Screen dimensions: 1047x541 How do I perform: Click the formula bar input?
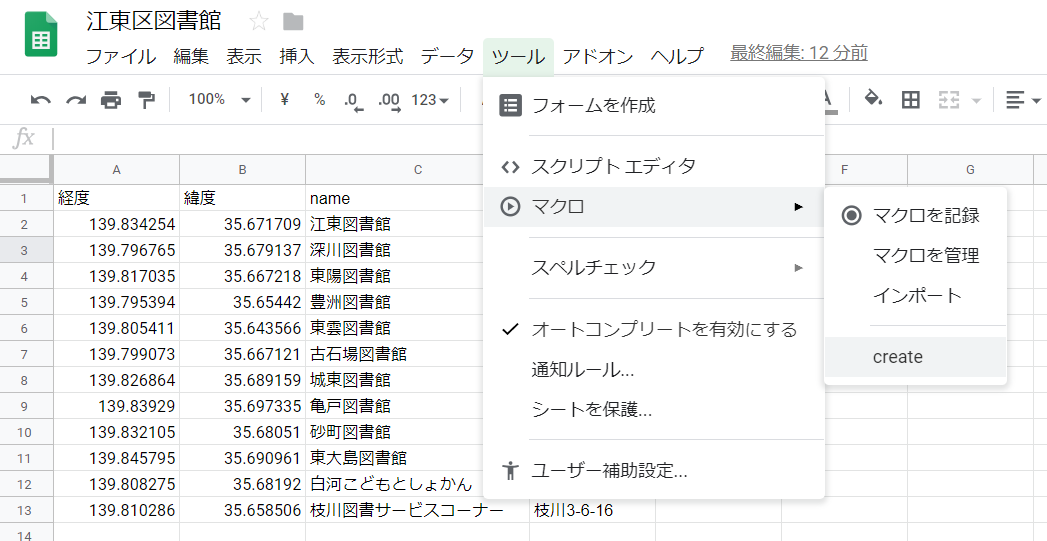tap(548, 139)
